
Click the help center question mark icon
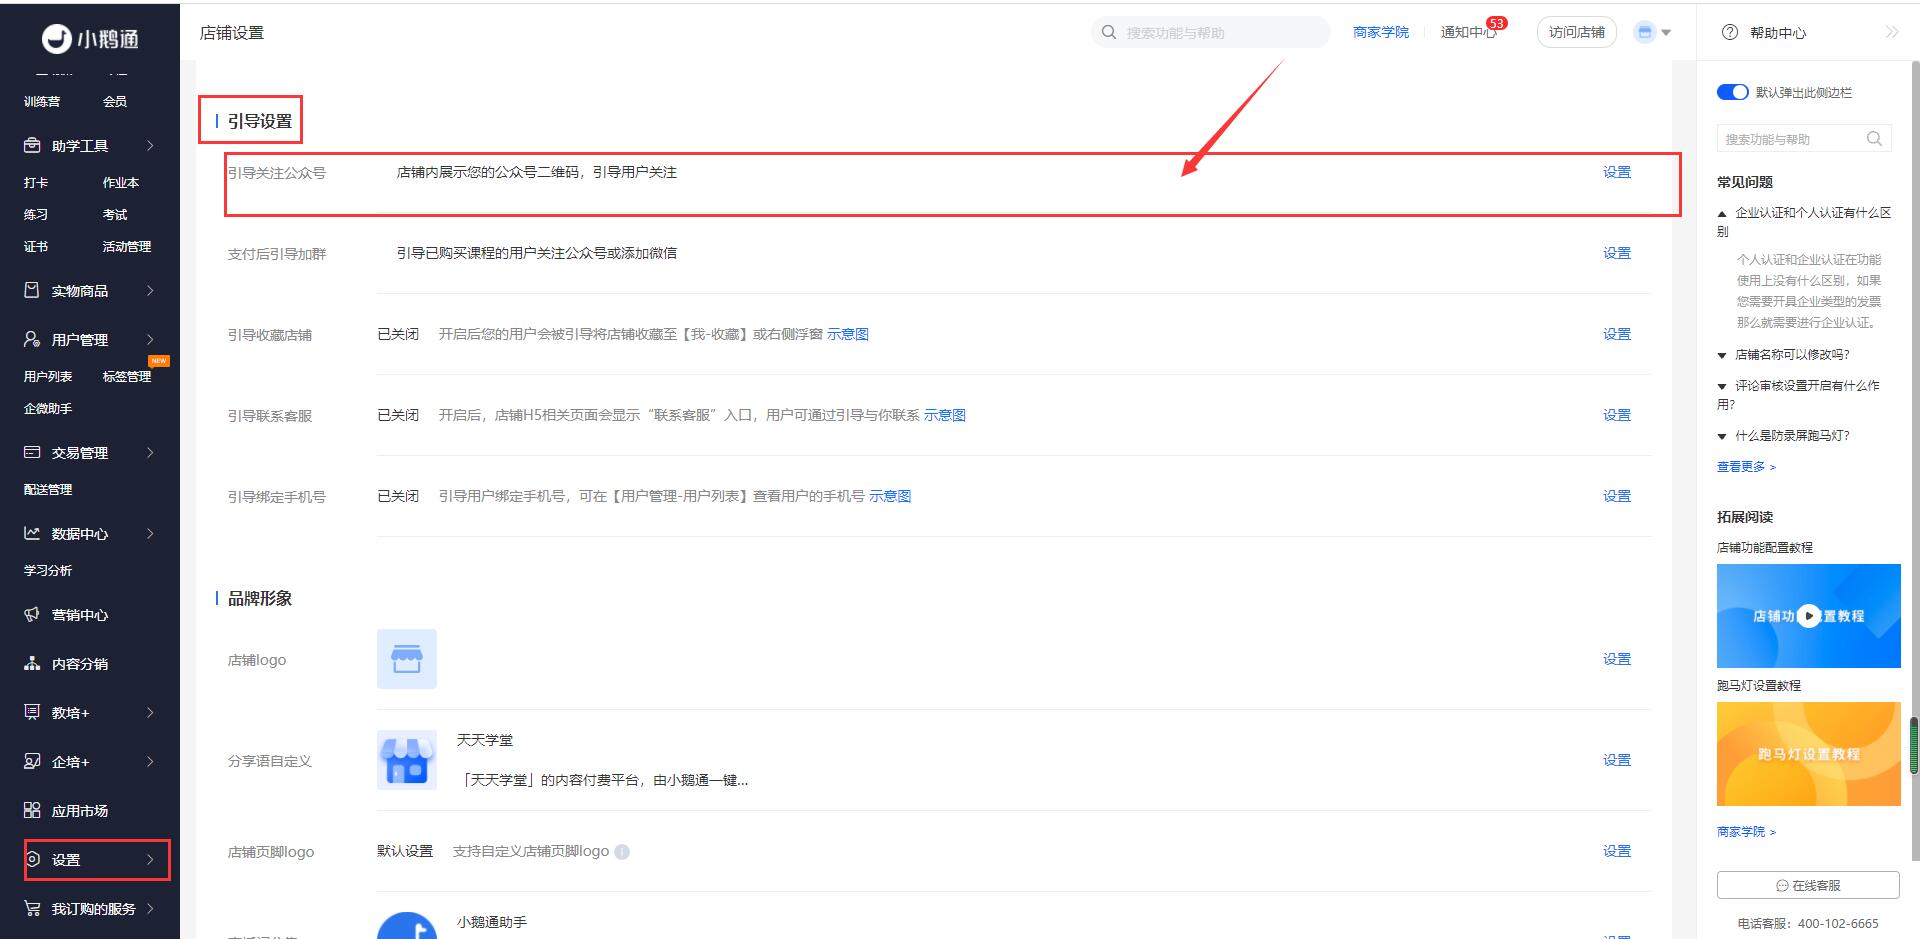(x=1729, y=32)
